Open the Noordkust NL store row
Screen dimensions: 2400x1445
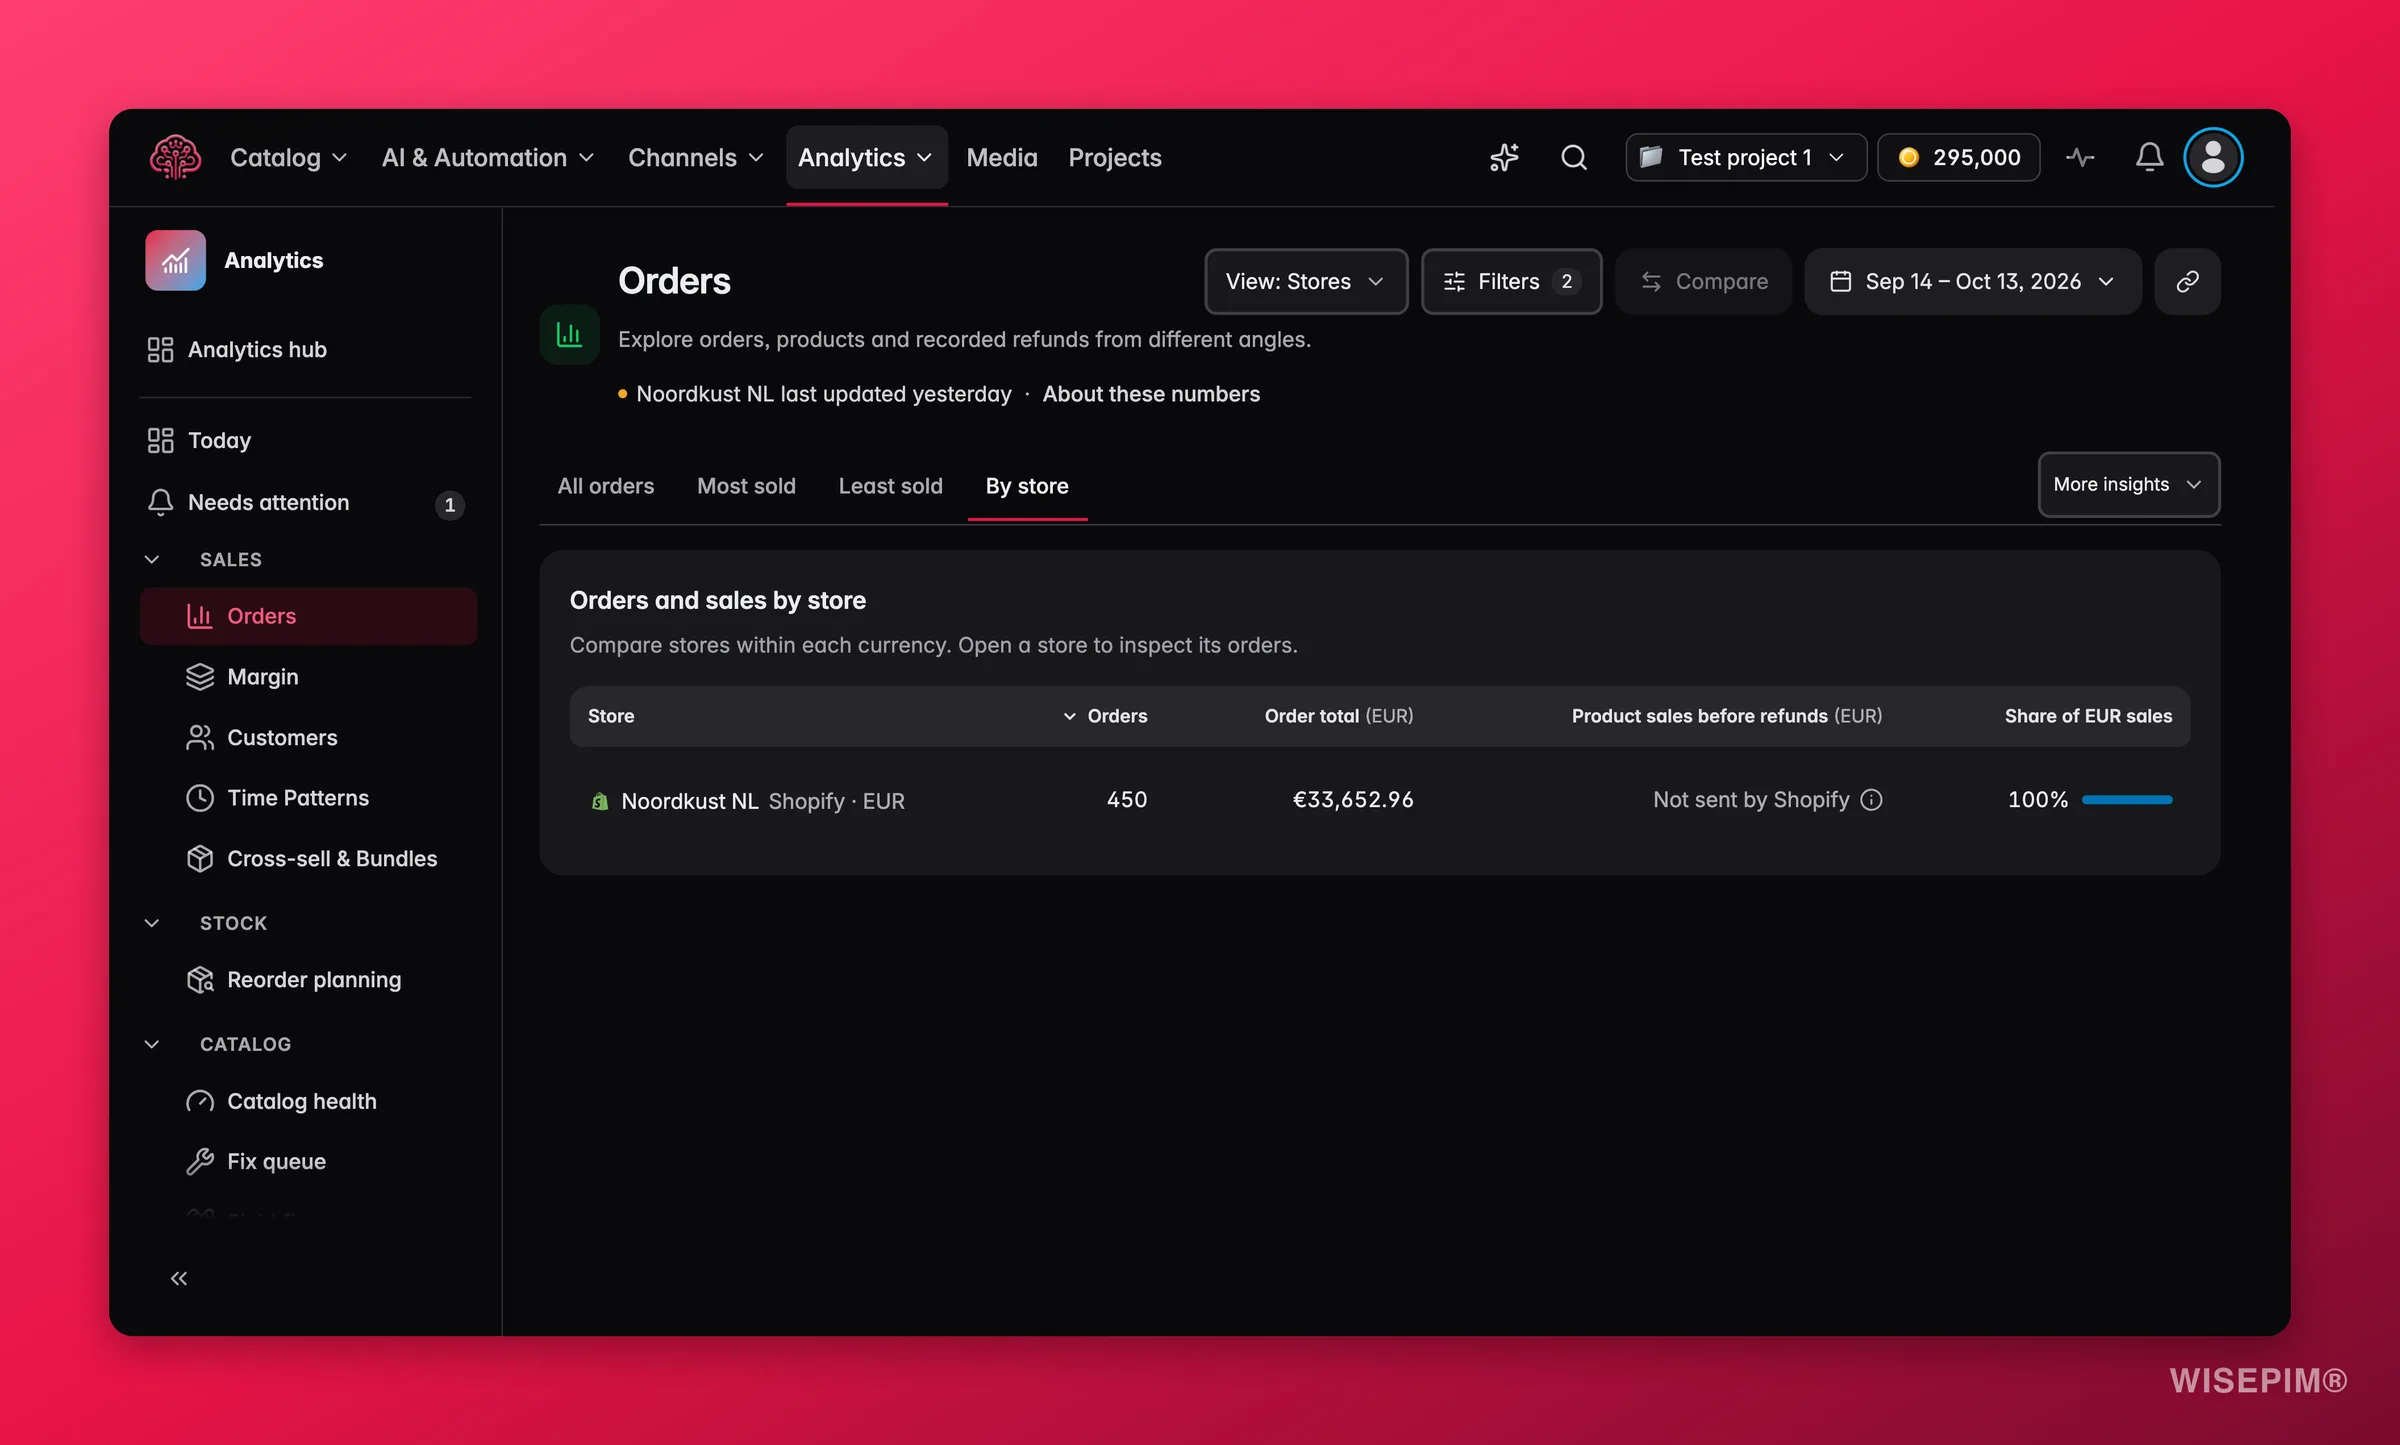pos(1380,800)
